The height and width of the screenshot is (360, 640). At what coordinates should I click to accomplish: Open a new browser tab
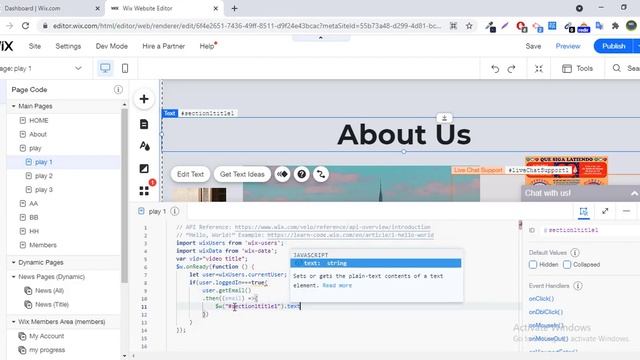[x=234, y=8]
